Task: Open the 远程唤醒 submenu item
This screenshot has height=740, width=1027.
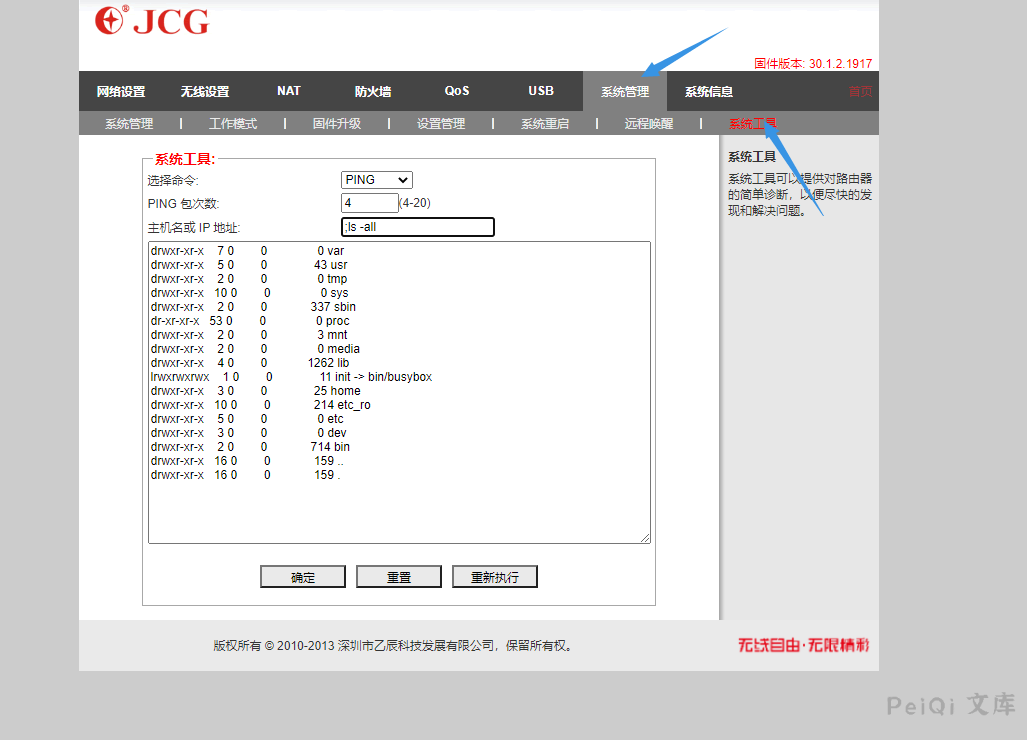Action: pos(649,124)
